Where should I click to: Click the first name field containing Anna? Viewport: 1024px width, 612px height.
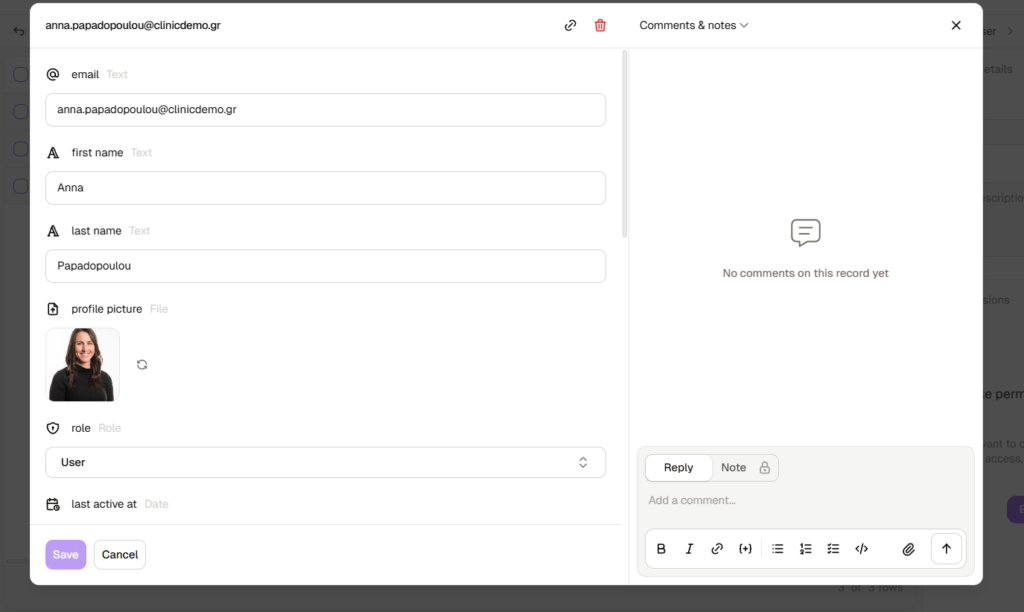(325, 188)
